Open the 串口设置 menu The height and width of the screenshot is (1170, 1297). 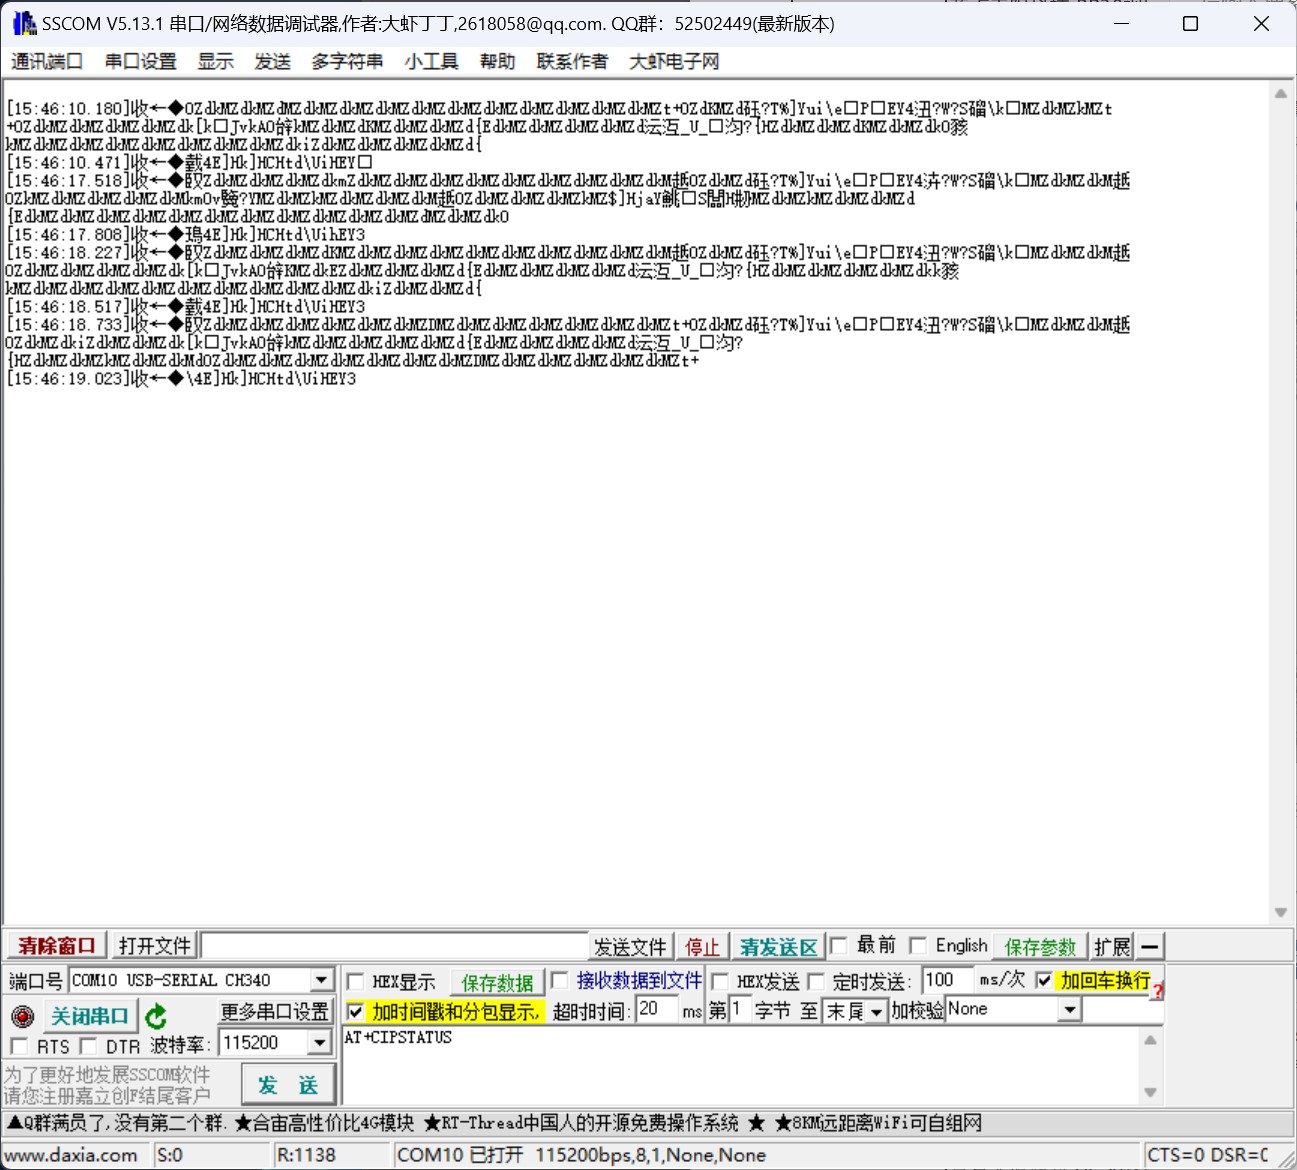[x=140, y=62]
